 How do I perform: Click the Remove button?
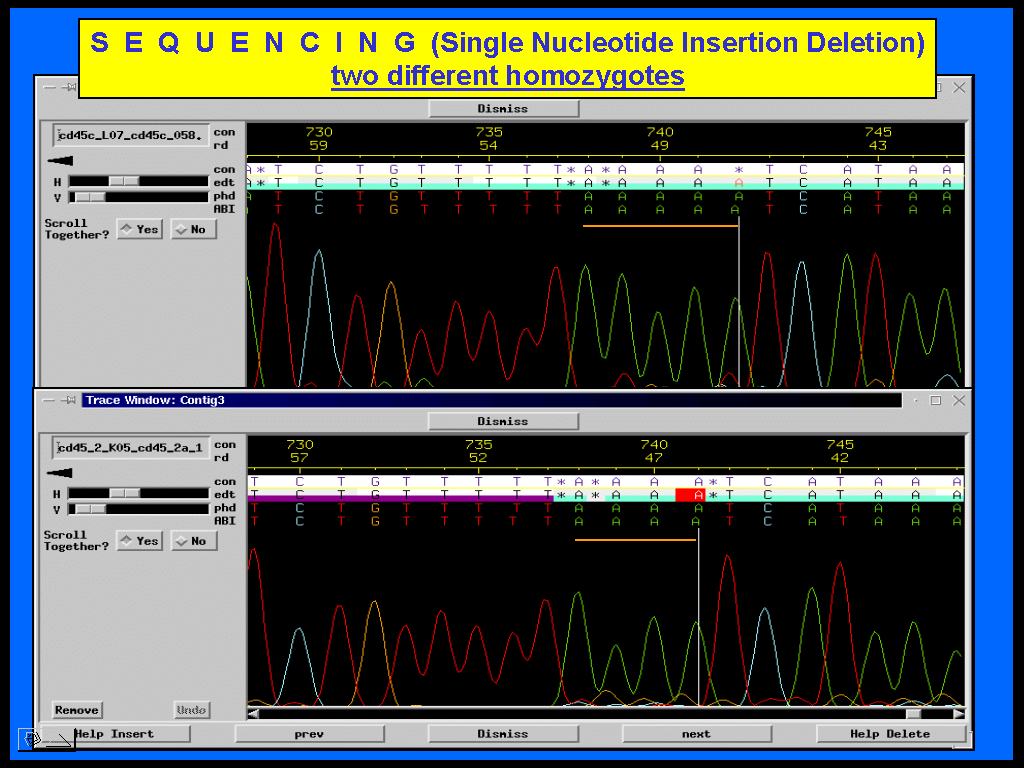coord(77,710)
